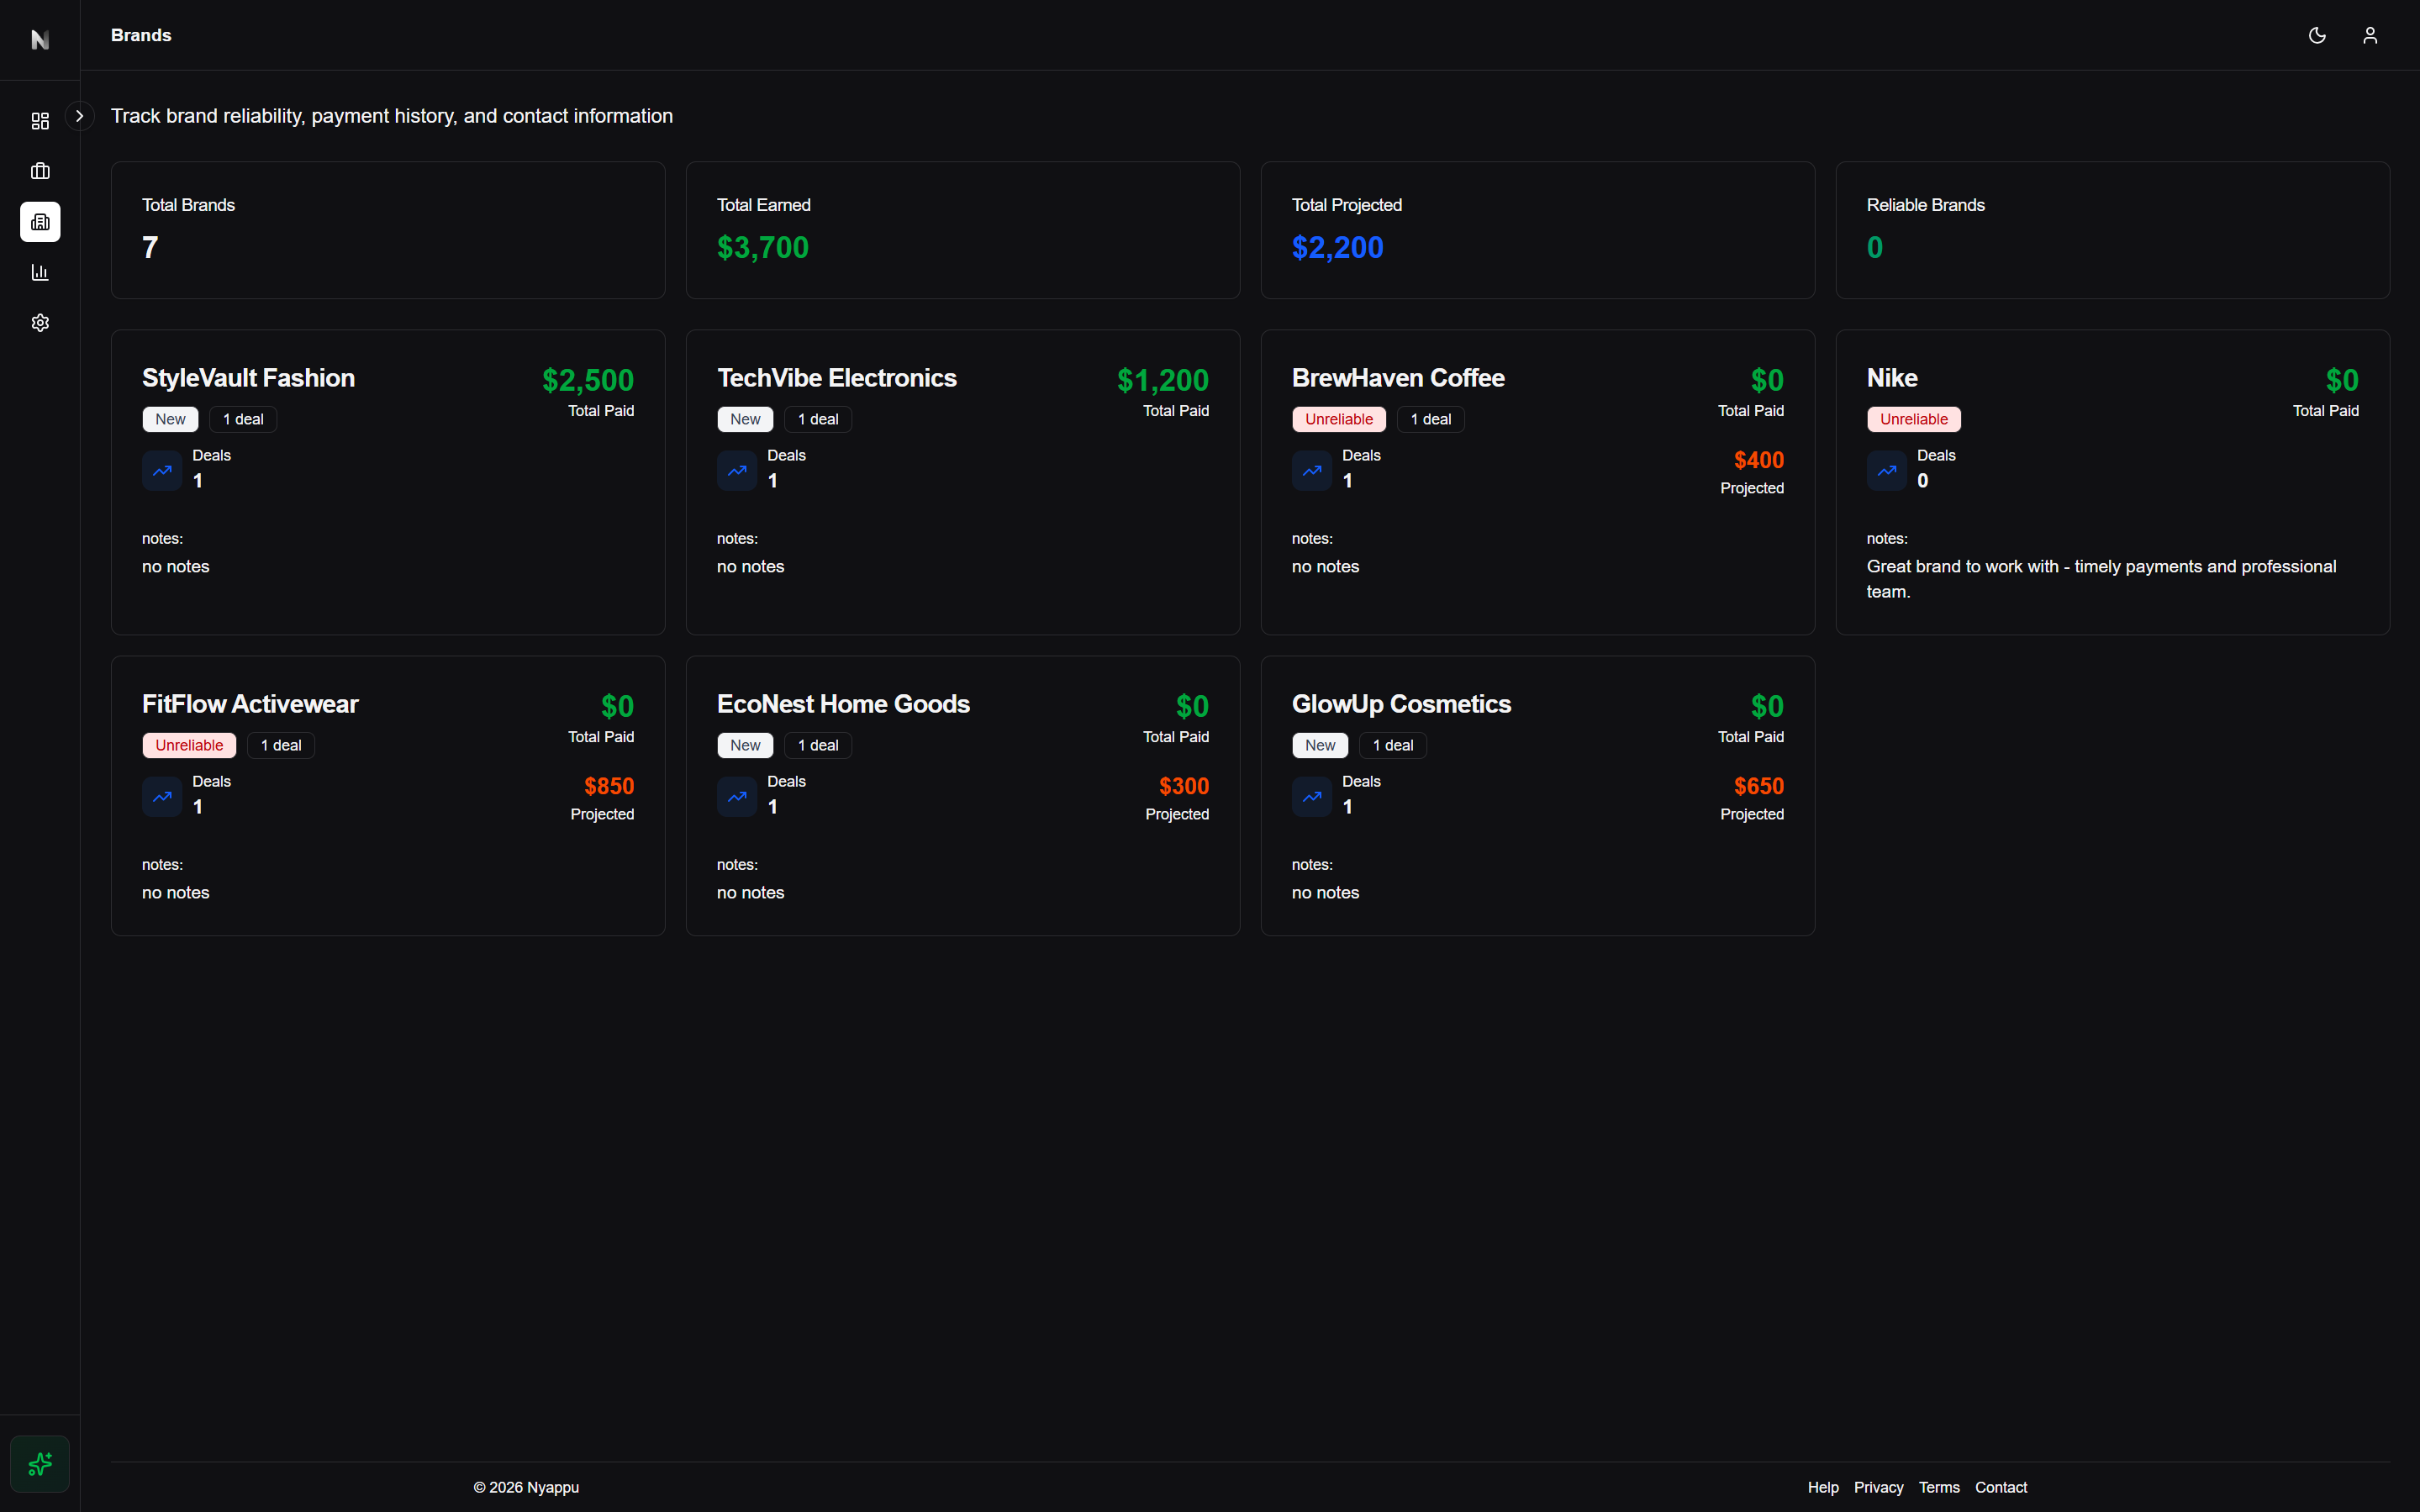
Task: Click the trend chart icon on Nike card
Action: coord(1886,470)
